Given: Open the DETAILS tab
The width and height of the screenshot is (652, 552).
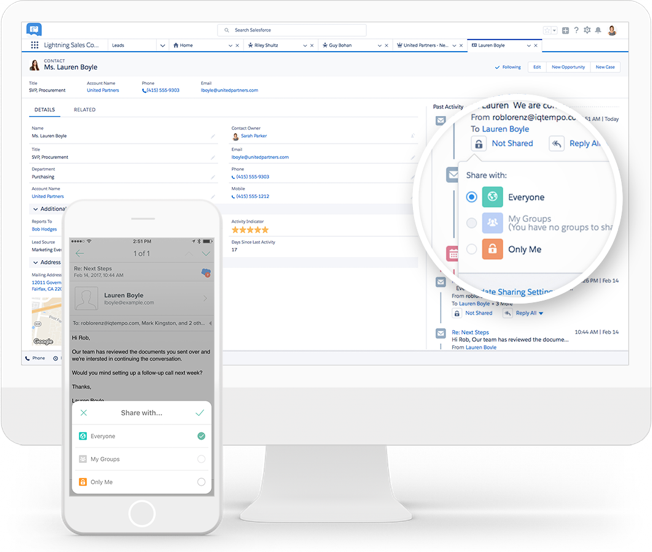Looking at the screenshot, I should [x=44, y=110].
